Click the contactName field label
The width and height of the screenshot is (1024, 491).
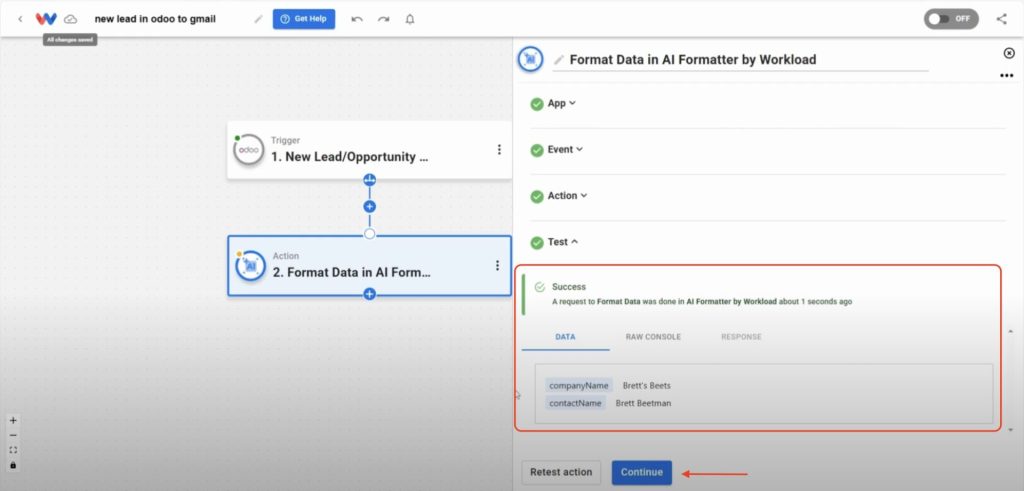[x=575, y=403]
